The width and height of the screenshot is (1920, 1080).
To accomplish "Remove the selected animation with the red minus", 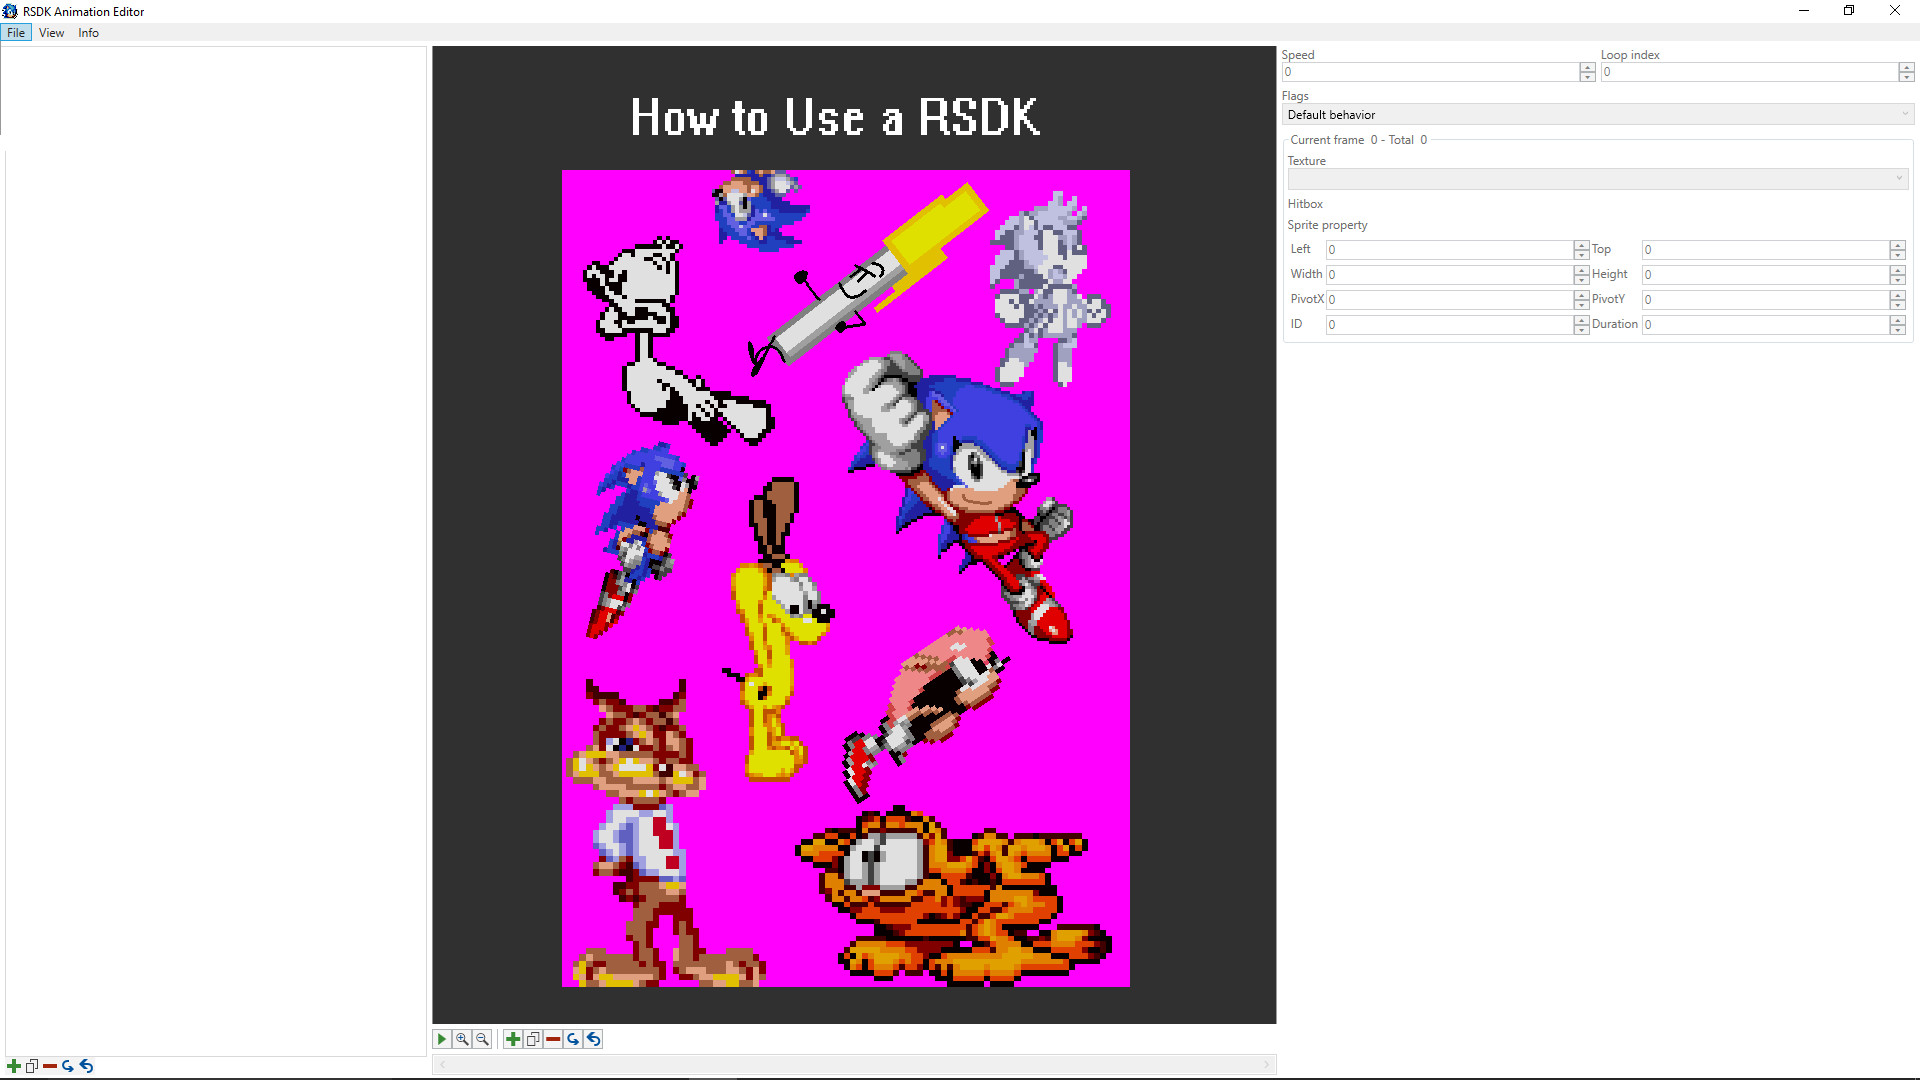I will (x=49, y=1066).
